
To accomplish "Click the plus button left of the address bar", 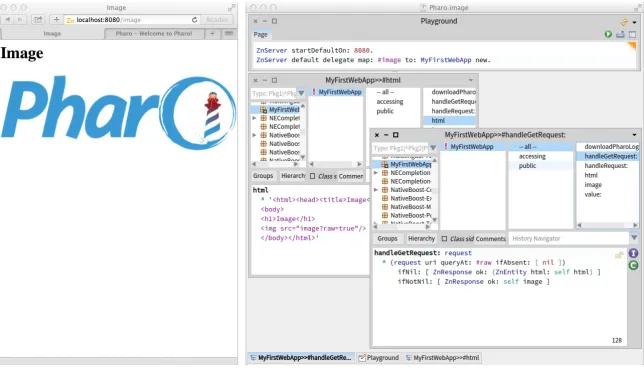I will click(56, 20).
